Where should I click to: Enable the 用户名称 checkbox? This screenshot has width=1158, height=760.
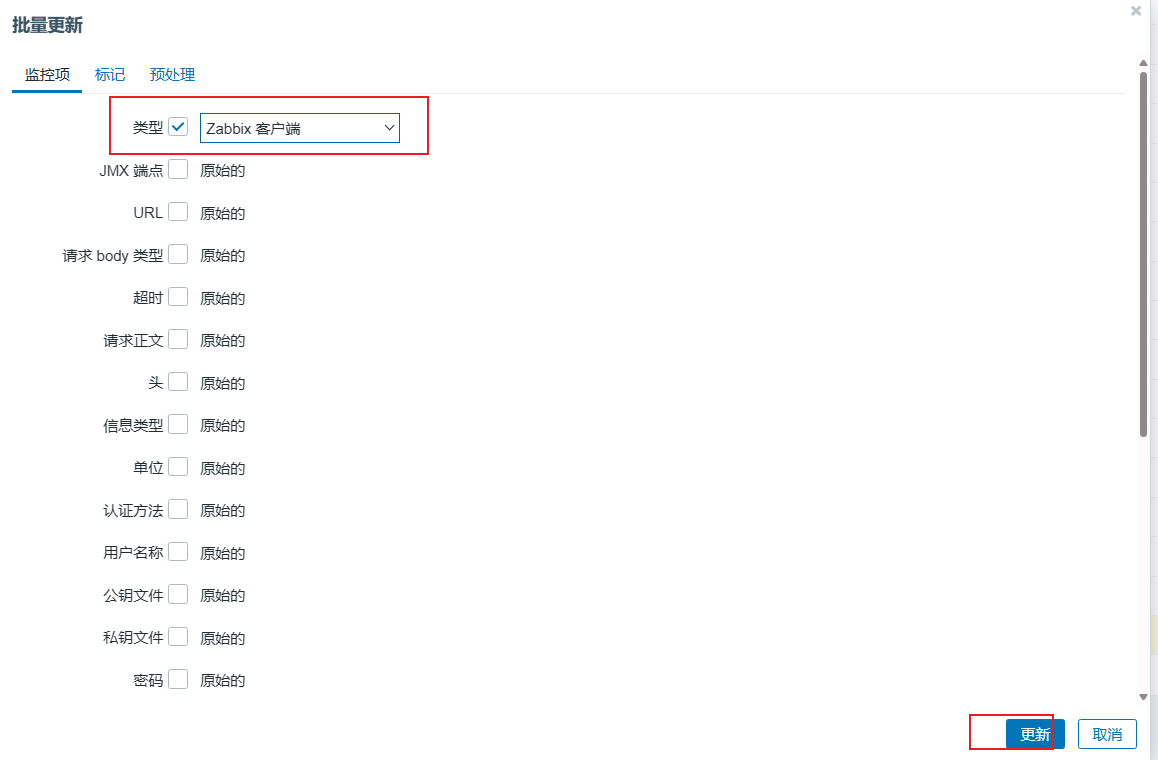(x=178, y=552)
